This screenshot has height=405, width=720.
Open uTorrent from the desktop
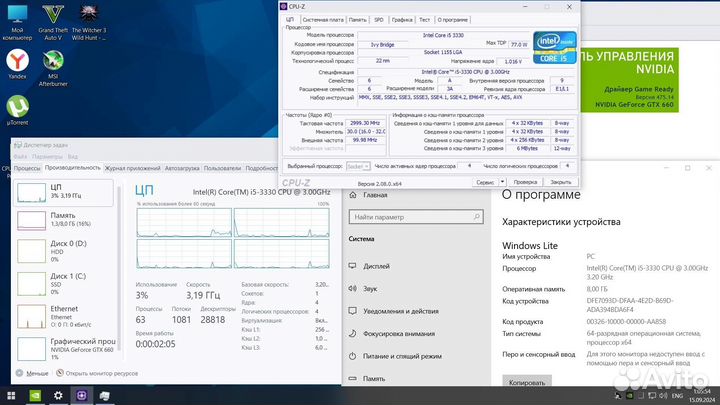point(17,107)
